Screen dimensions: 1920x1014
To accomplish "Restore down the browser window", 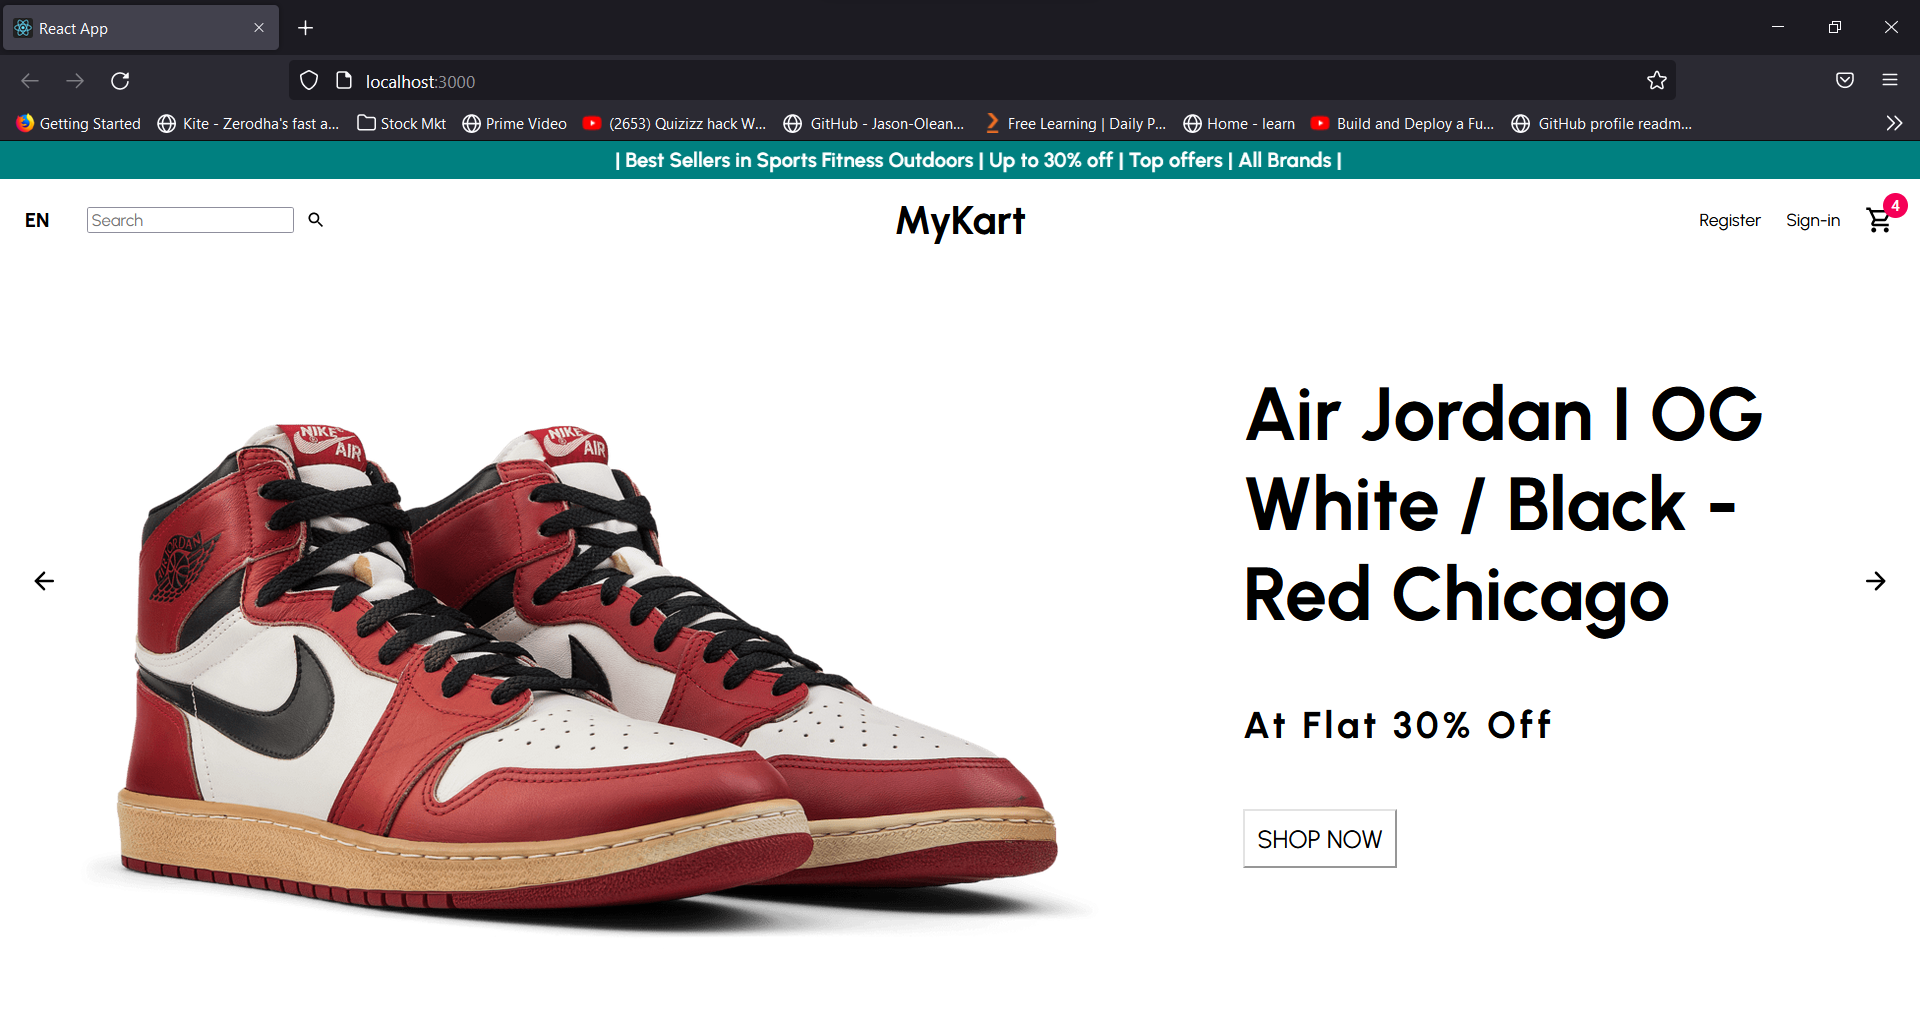I will tap(1835, 27).
